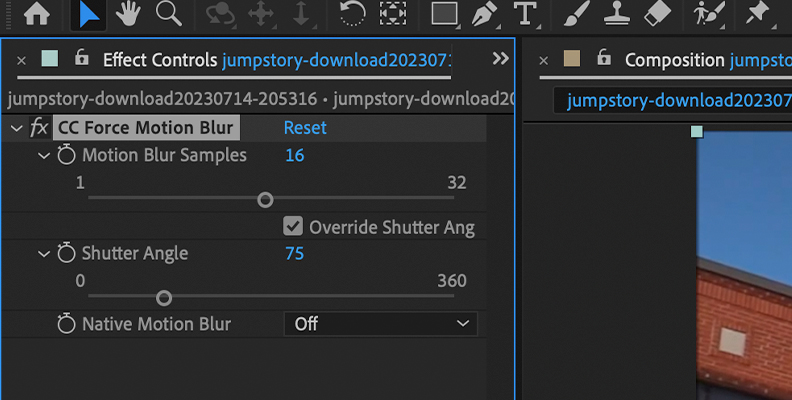The height and width of the screenshot is (400, 792).
Task: Click the Home icon in toolbar
Action: [37, 13]
